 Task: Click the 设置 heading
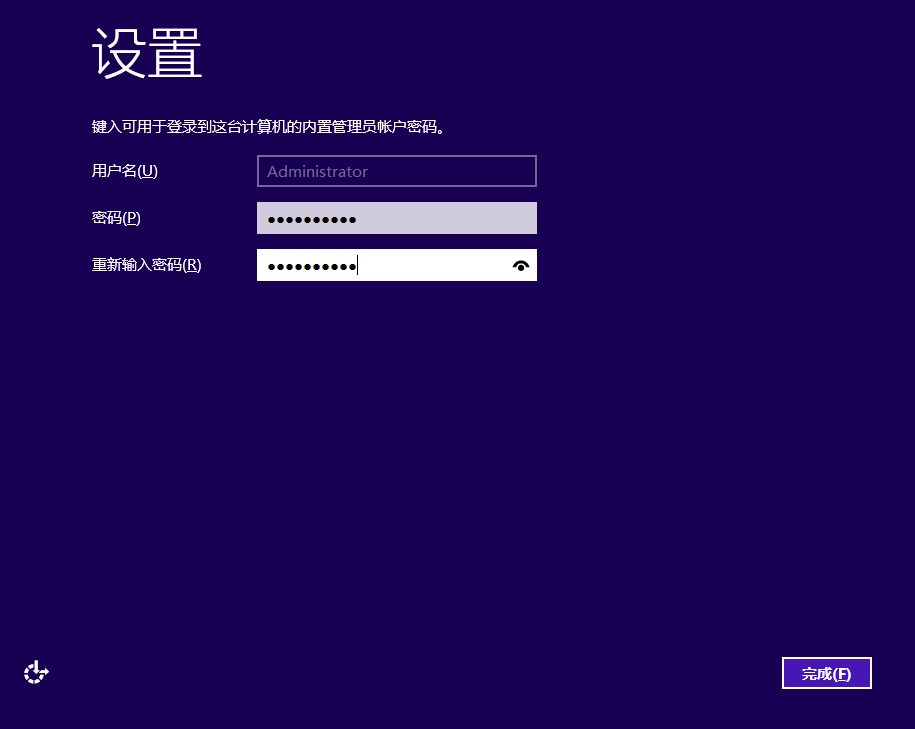pyautogui.click(x=147, y=53)
